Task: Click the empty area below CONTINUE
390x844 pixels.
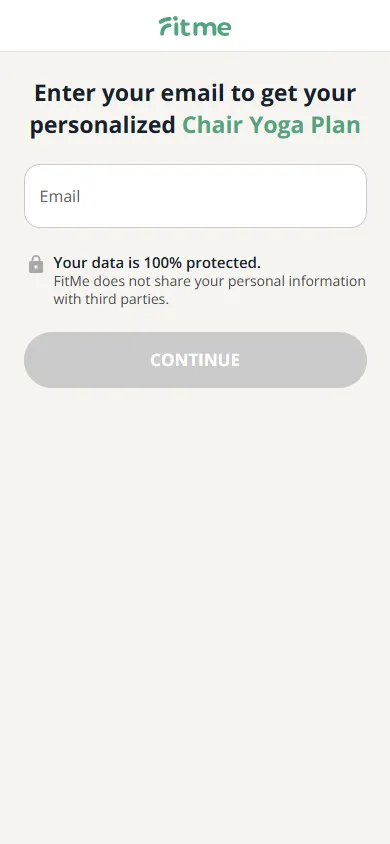Action: tap(195, 592)
